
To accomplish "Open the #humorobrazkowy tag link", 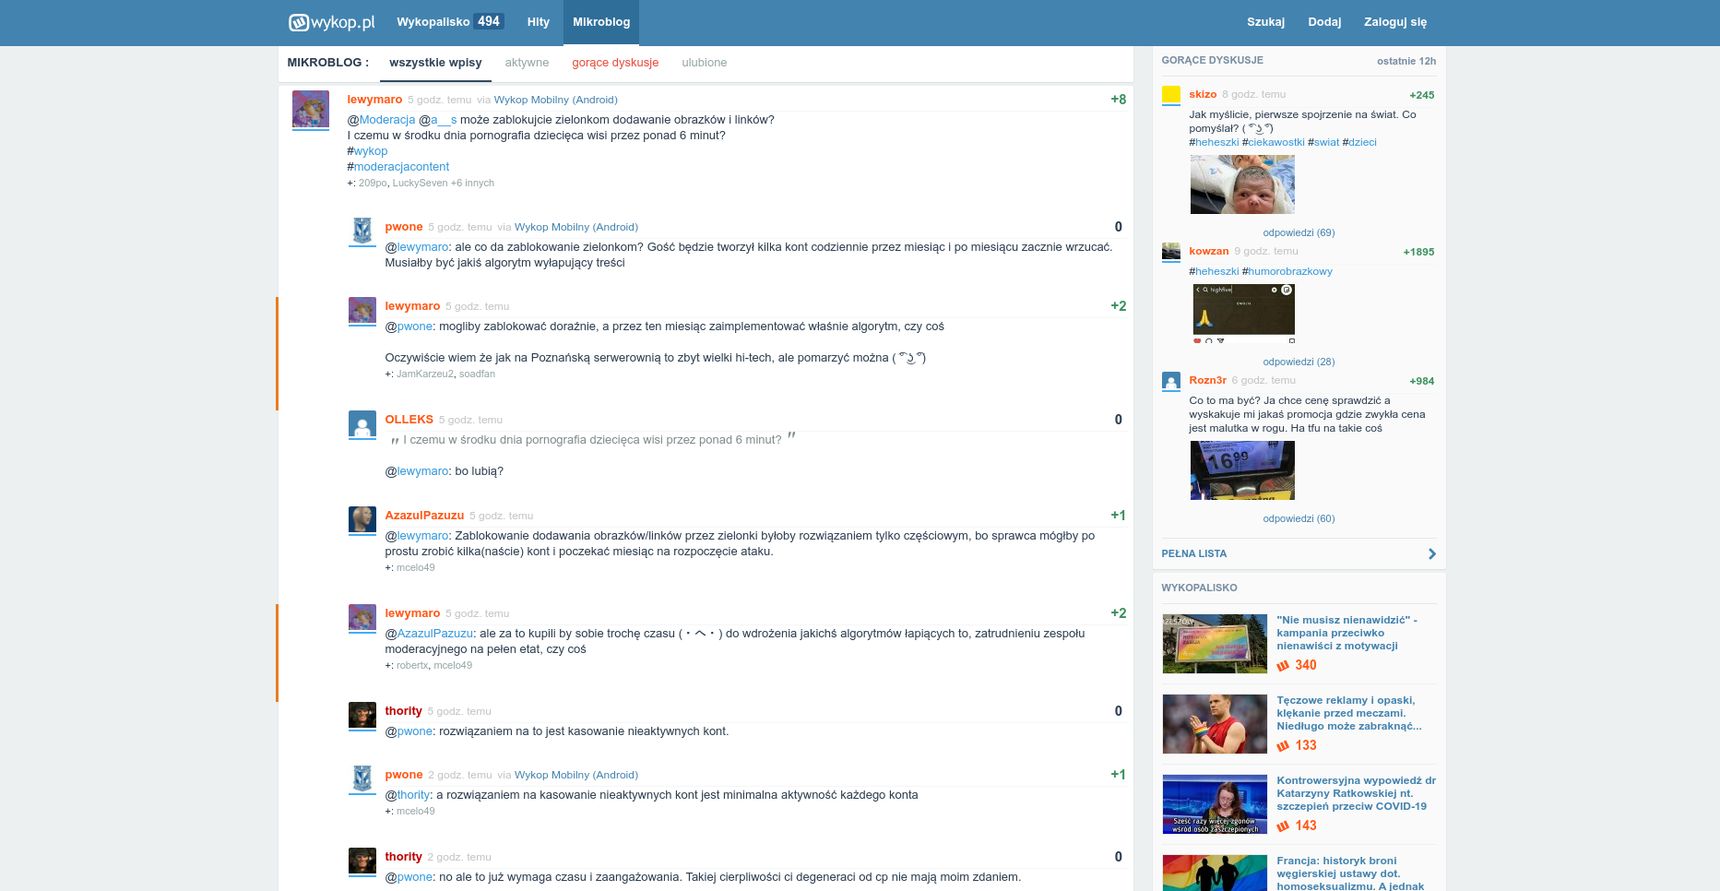I will pyautogui.click(x=1290, y=271).
